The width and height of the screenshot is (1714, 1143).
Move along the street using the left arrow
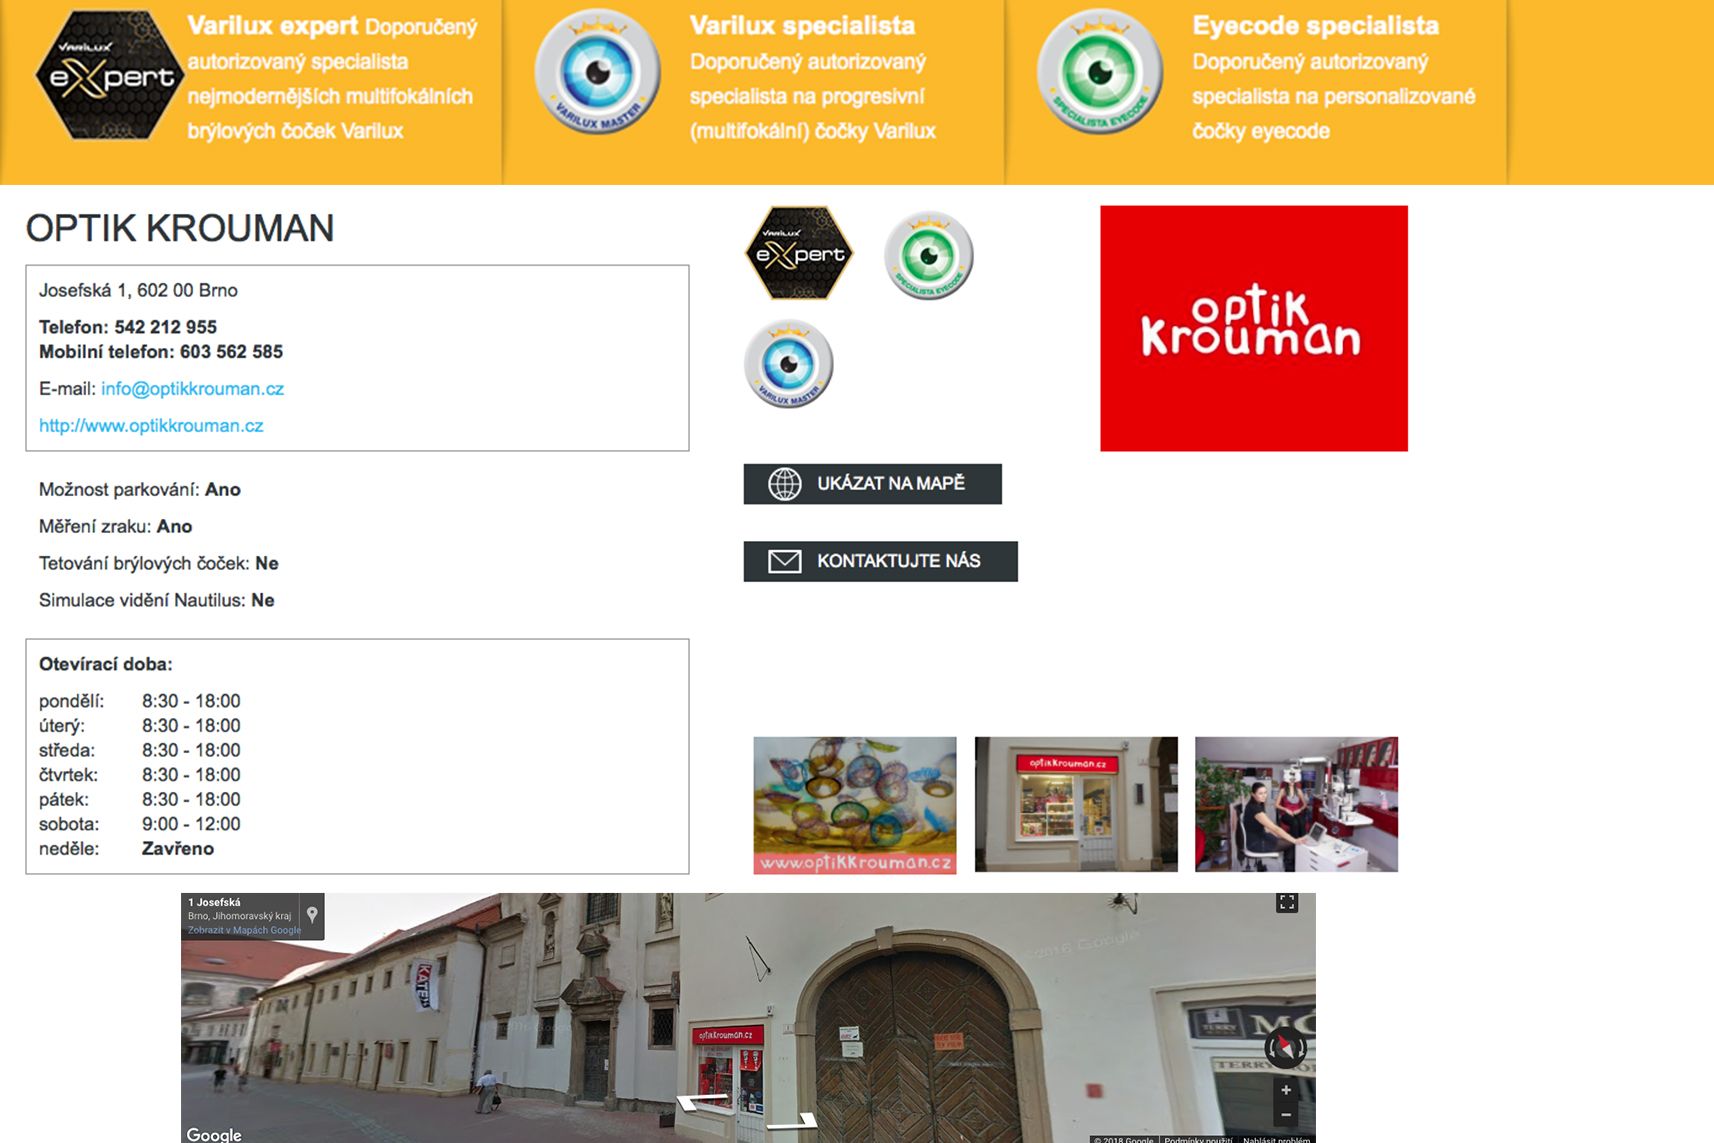click(703, 1102)
